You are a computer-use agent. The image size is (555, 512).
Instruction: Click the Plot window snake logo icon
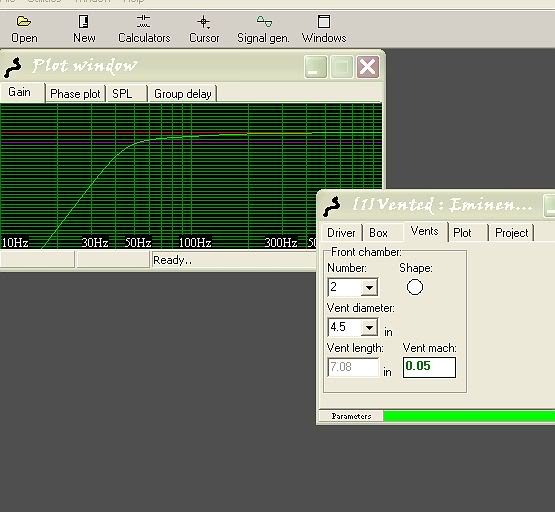[x=13, y=67]
